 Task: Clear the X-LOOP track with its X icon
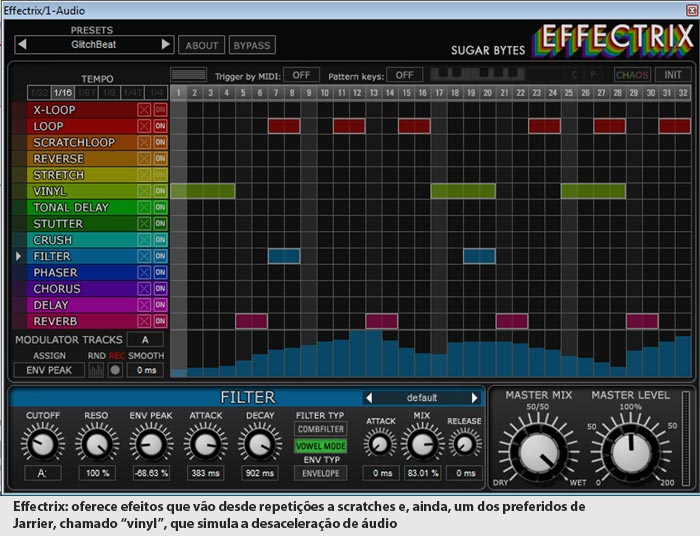[x=144, y=110]
